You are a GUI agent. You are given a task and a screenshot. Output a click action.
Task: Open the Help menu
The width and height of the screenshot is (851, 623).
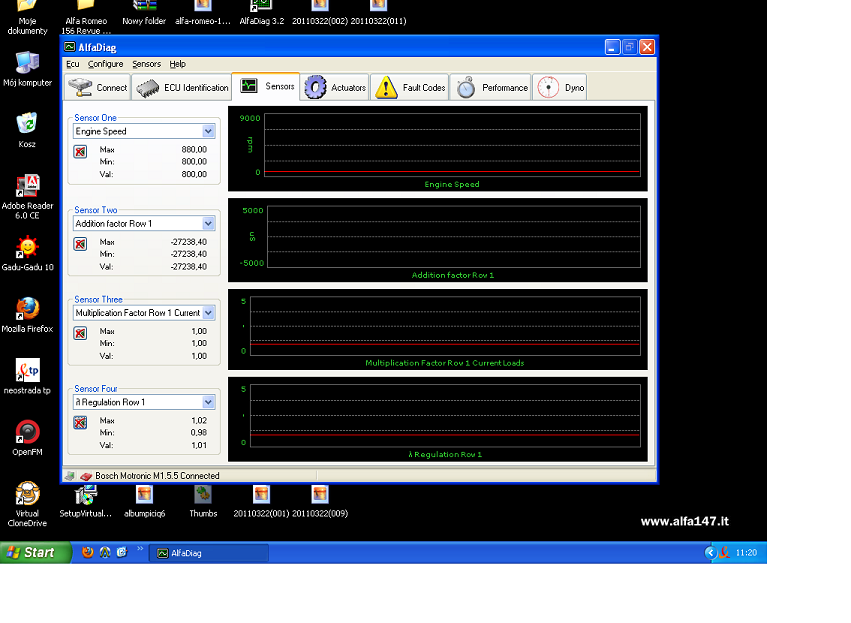click(178, 64)
